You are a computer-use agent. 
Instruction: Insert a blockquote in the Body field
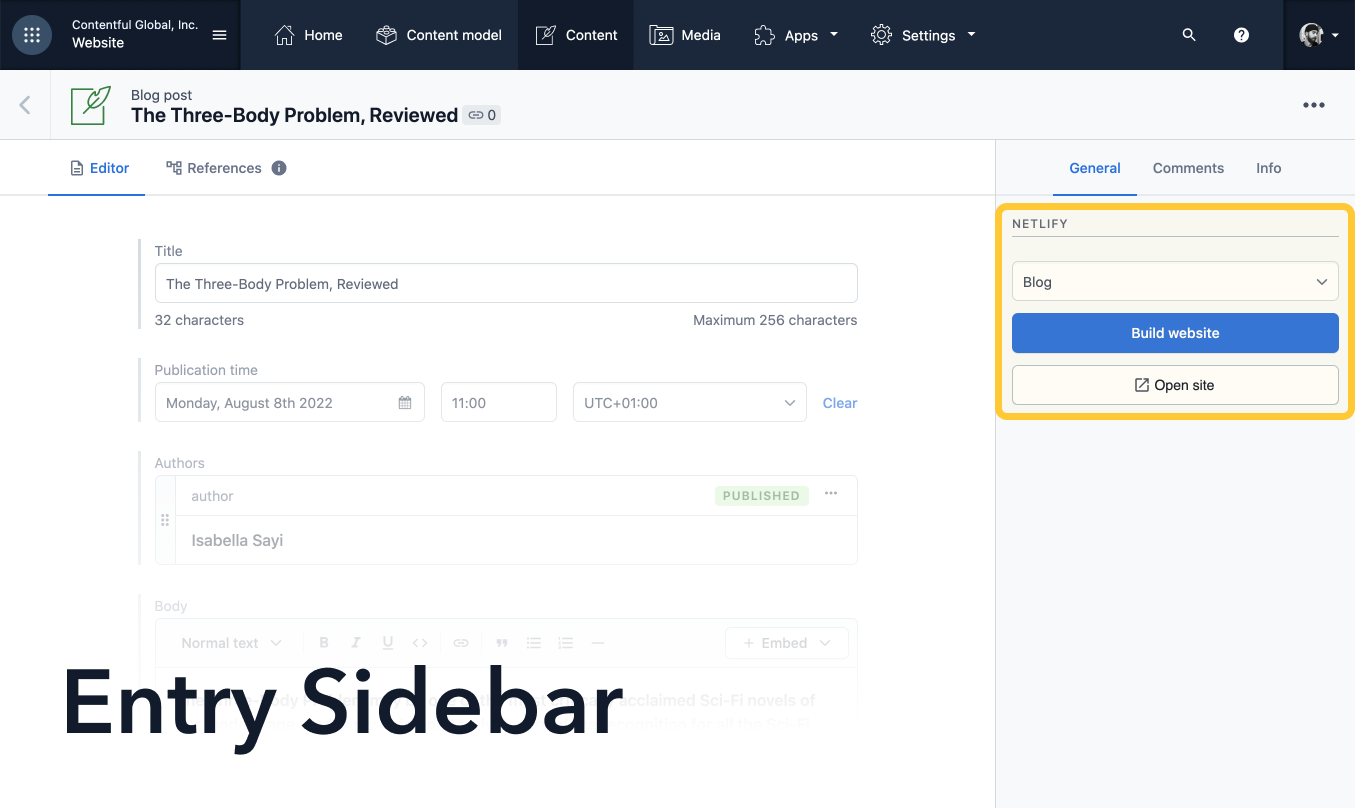coord(501,642)
